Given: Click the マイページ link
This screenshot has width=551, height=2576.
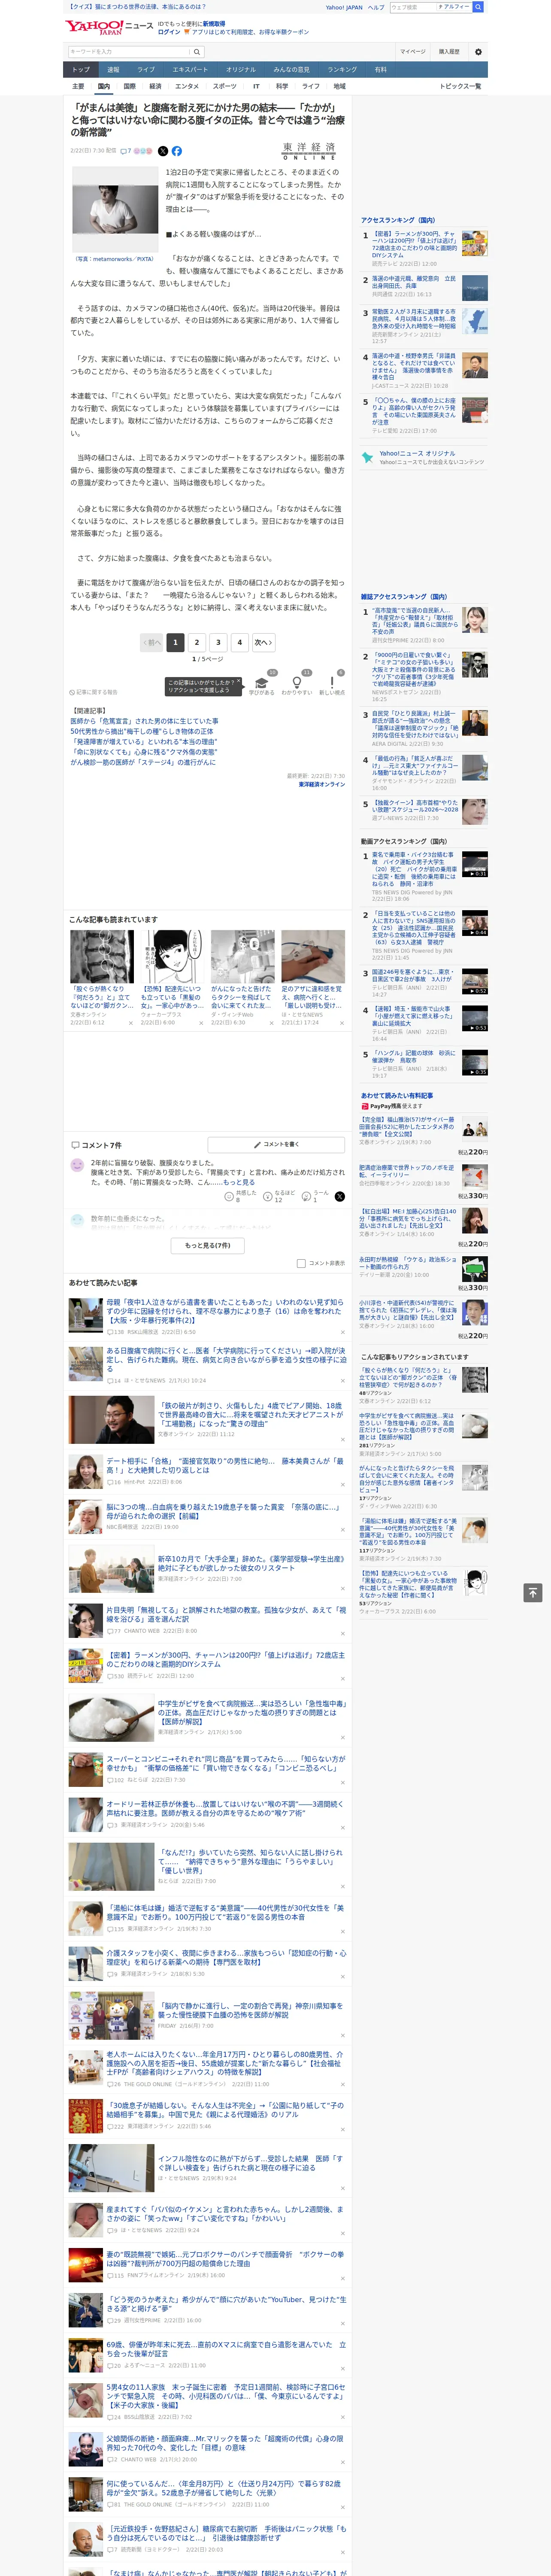Looking at the screenshot, I should (x=413, y=51).
